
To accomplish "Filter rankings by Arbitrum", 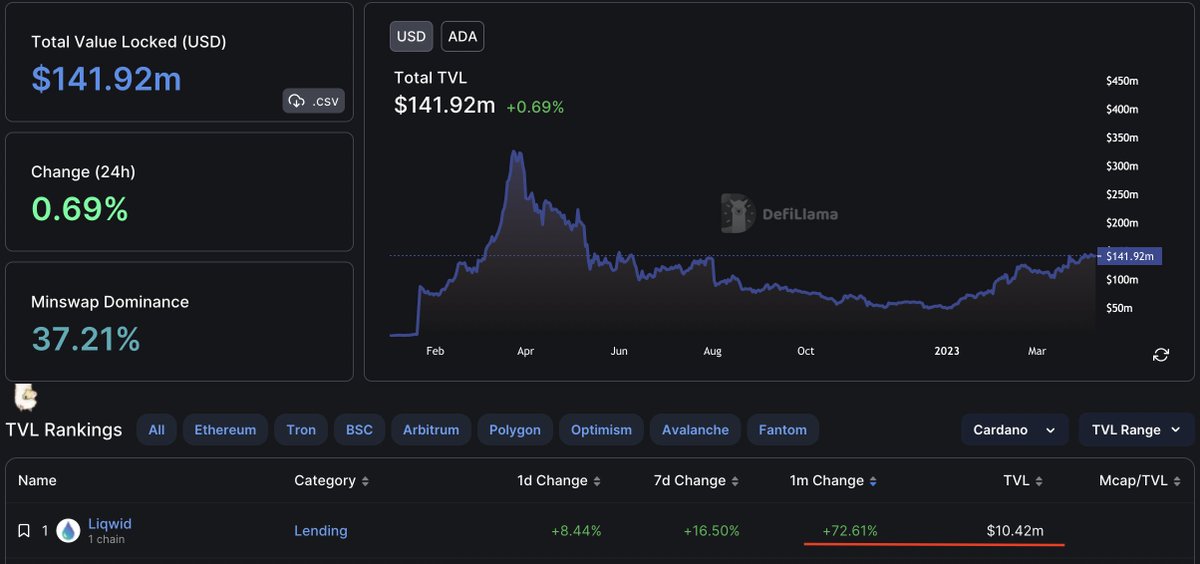I will (431, 430).
